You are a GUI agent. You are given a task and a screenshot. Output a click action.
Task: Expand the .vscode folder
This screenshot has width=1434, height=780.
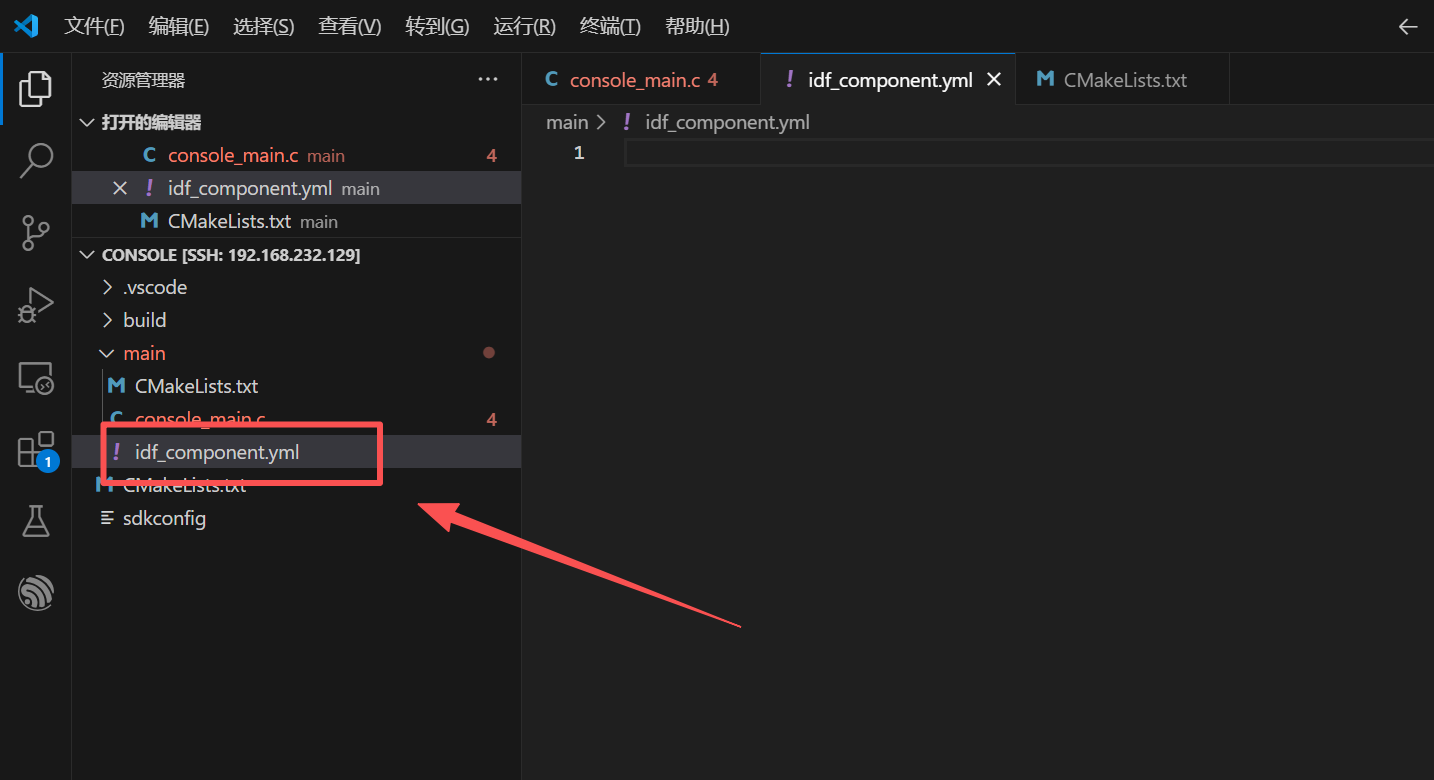pyautogui.click(x=296, y=287)
